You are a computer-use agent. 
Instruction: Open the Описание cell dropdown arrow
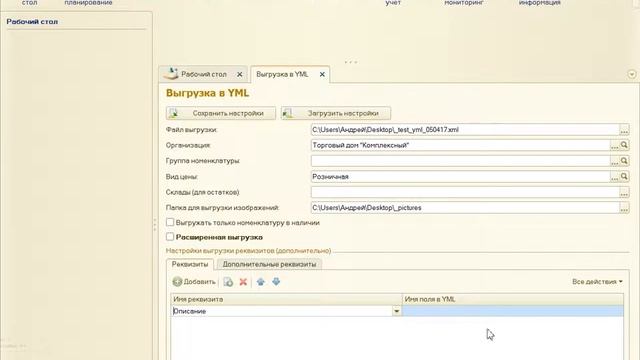[396, 311]
